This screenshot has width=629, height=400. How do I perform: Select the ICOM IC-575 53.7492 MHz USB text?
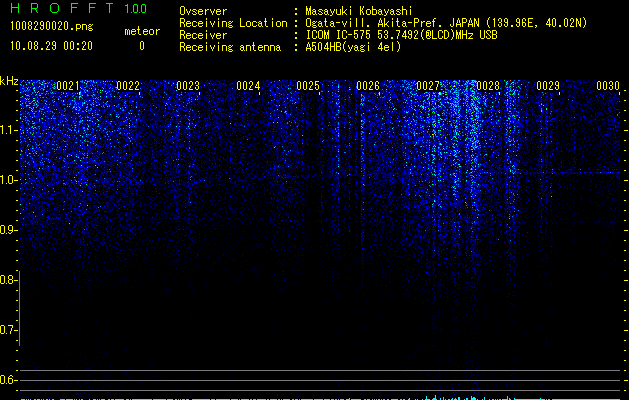point(402,35)
